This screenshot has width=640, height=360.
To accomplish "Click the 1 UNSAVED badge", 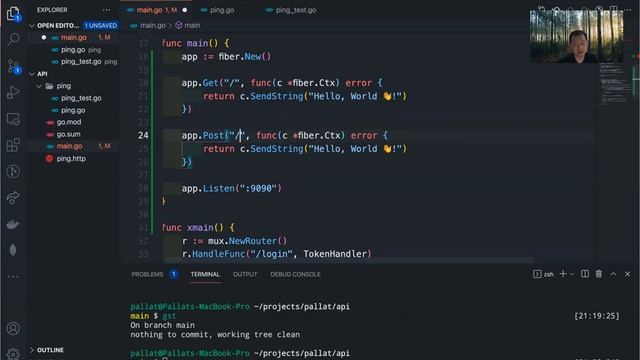I will pos(100,25).
